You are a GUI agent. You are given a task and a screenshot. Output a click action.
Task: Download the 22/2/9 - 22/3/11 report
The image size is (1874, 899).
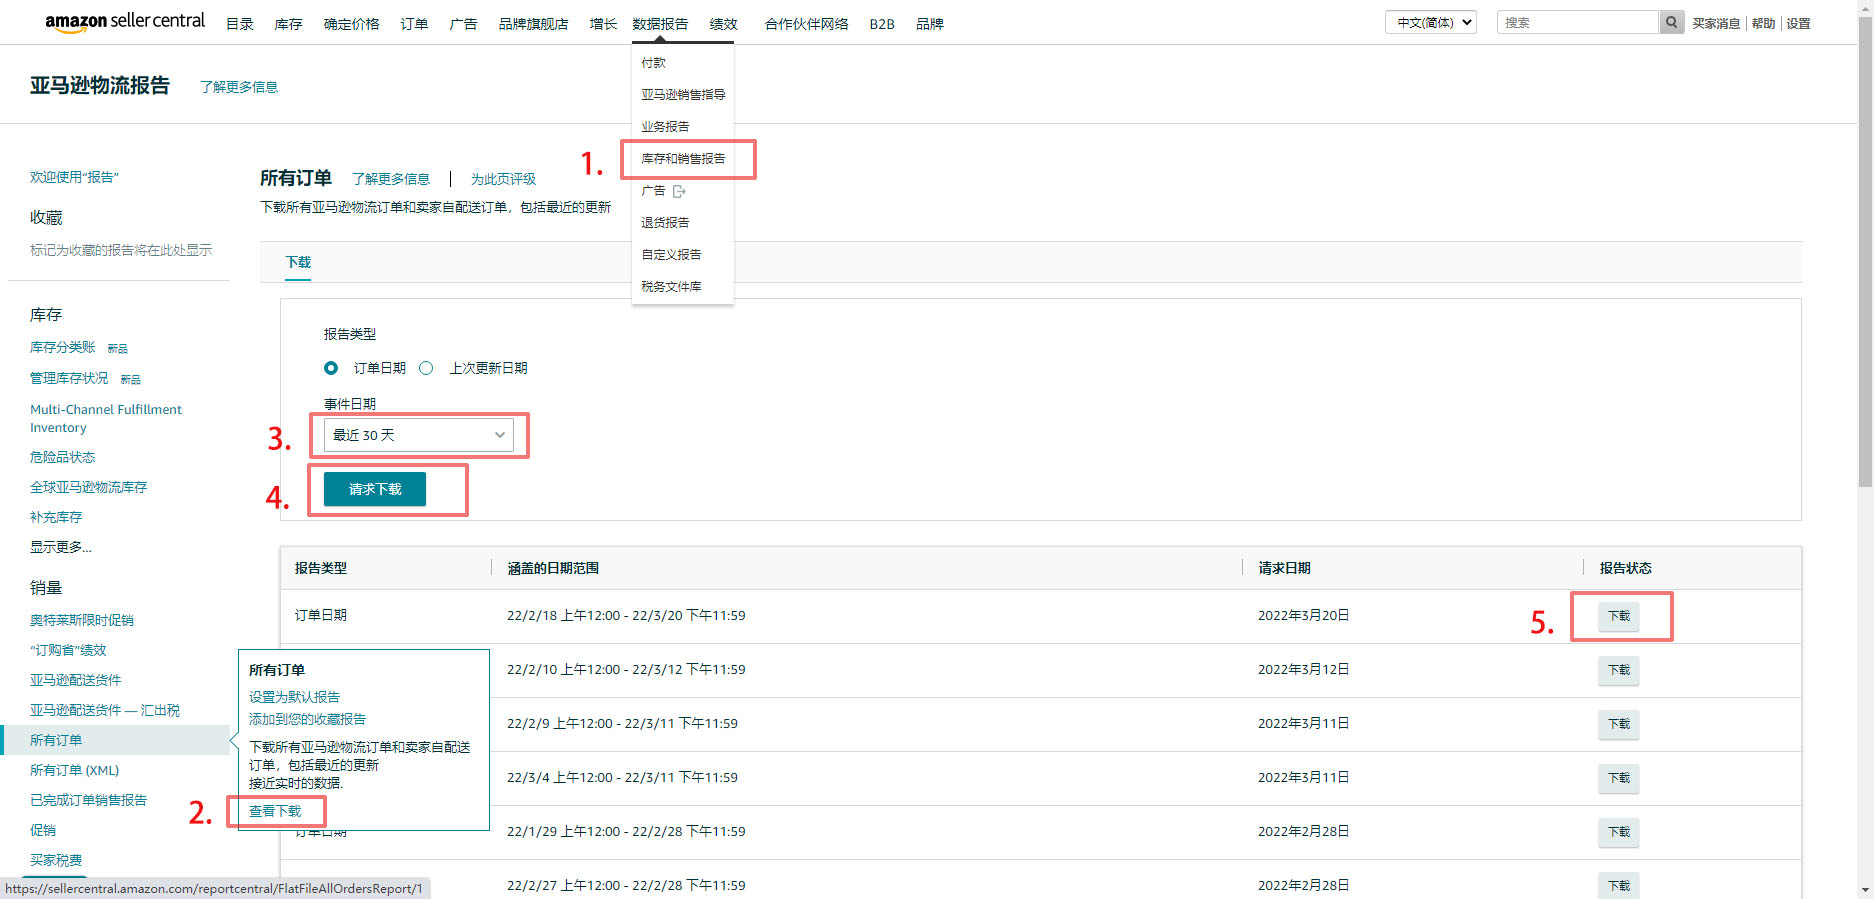(1619, 724)
